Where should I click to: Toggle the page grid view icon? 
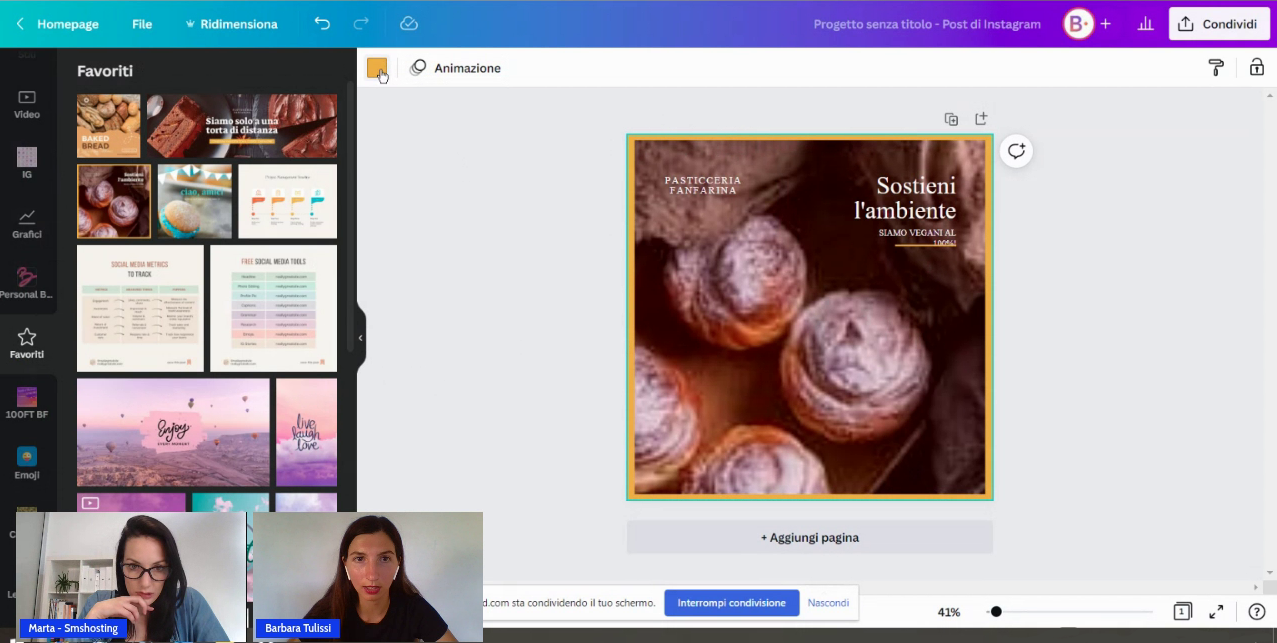pyautogui.click(x=1182, y=612)
